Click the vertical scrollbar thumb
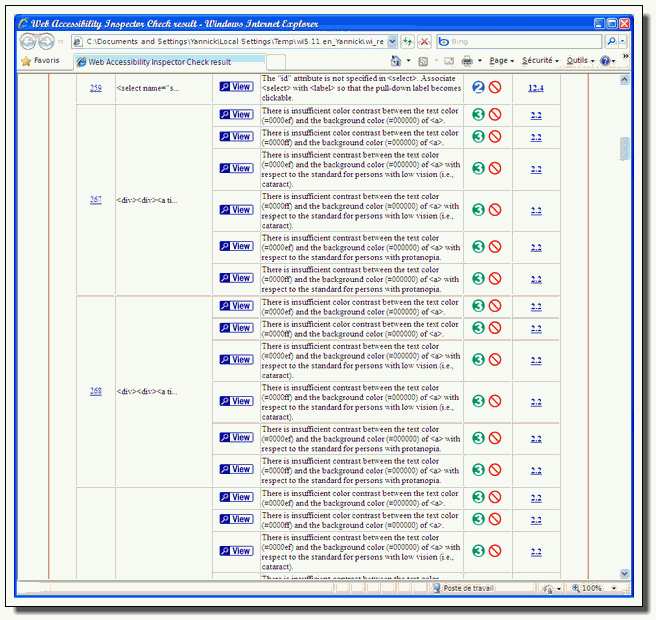This screenshot has width=656, height=620. [x=624, y=149]
